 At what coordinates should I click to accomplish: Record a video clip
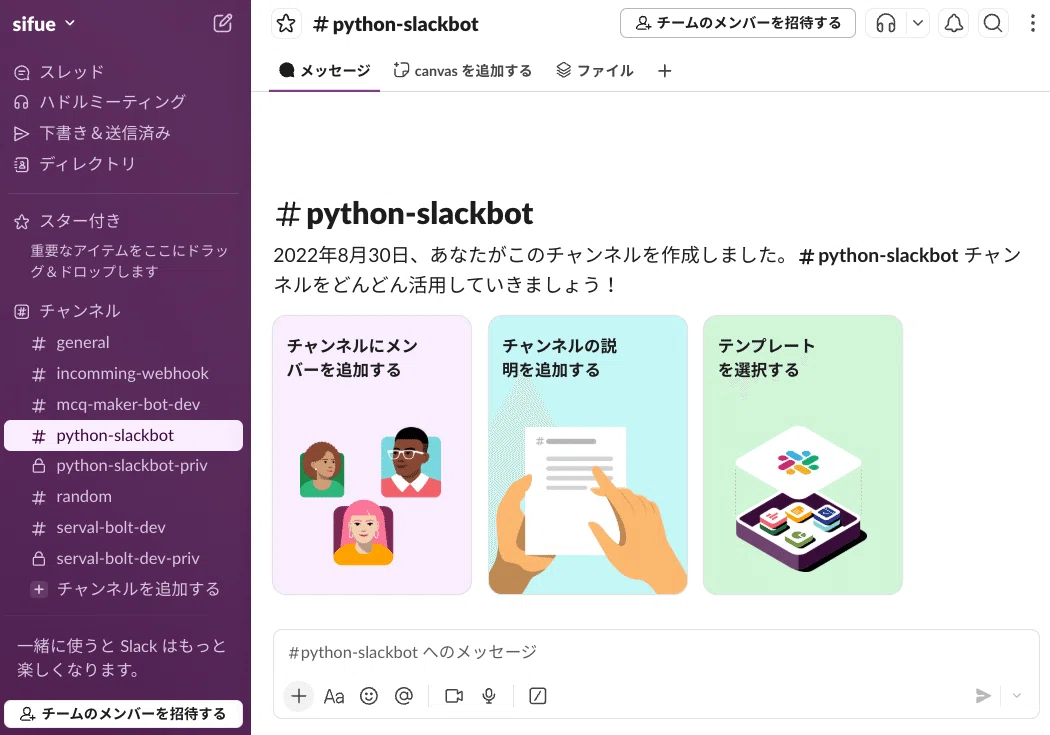[454, 696]
